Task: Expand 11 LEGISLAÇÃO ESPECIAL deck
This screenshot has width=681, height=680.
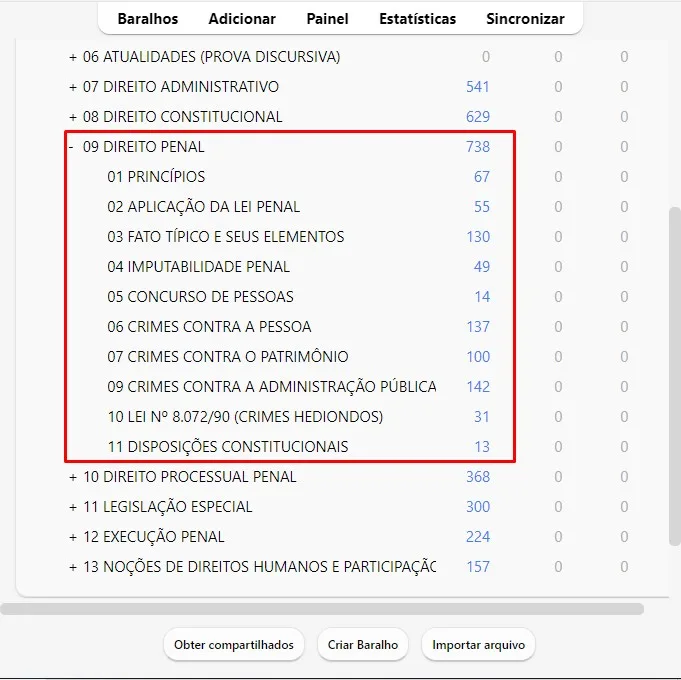Action: (x=73, y=507)
